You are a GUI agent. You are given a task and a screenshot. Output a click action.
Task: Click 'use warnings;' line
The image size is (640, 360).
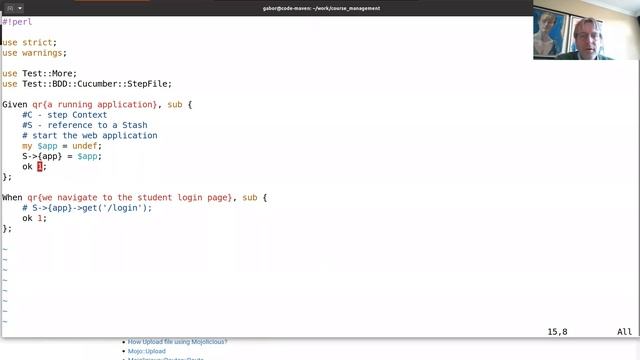(x=34, y=53)
